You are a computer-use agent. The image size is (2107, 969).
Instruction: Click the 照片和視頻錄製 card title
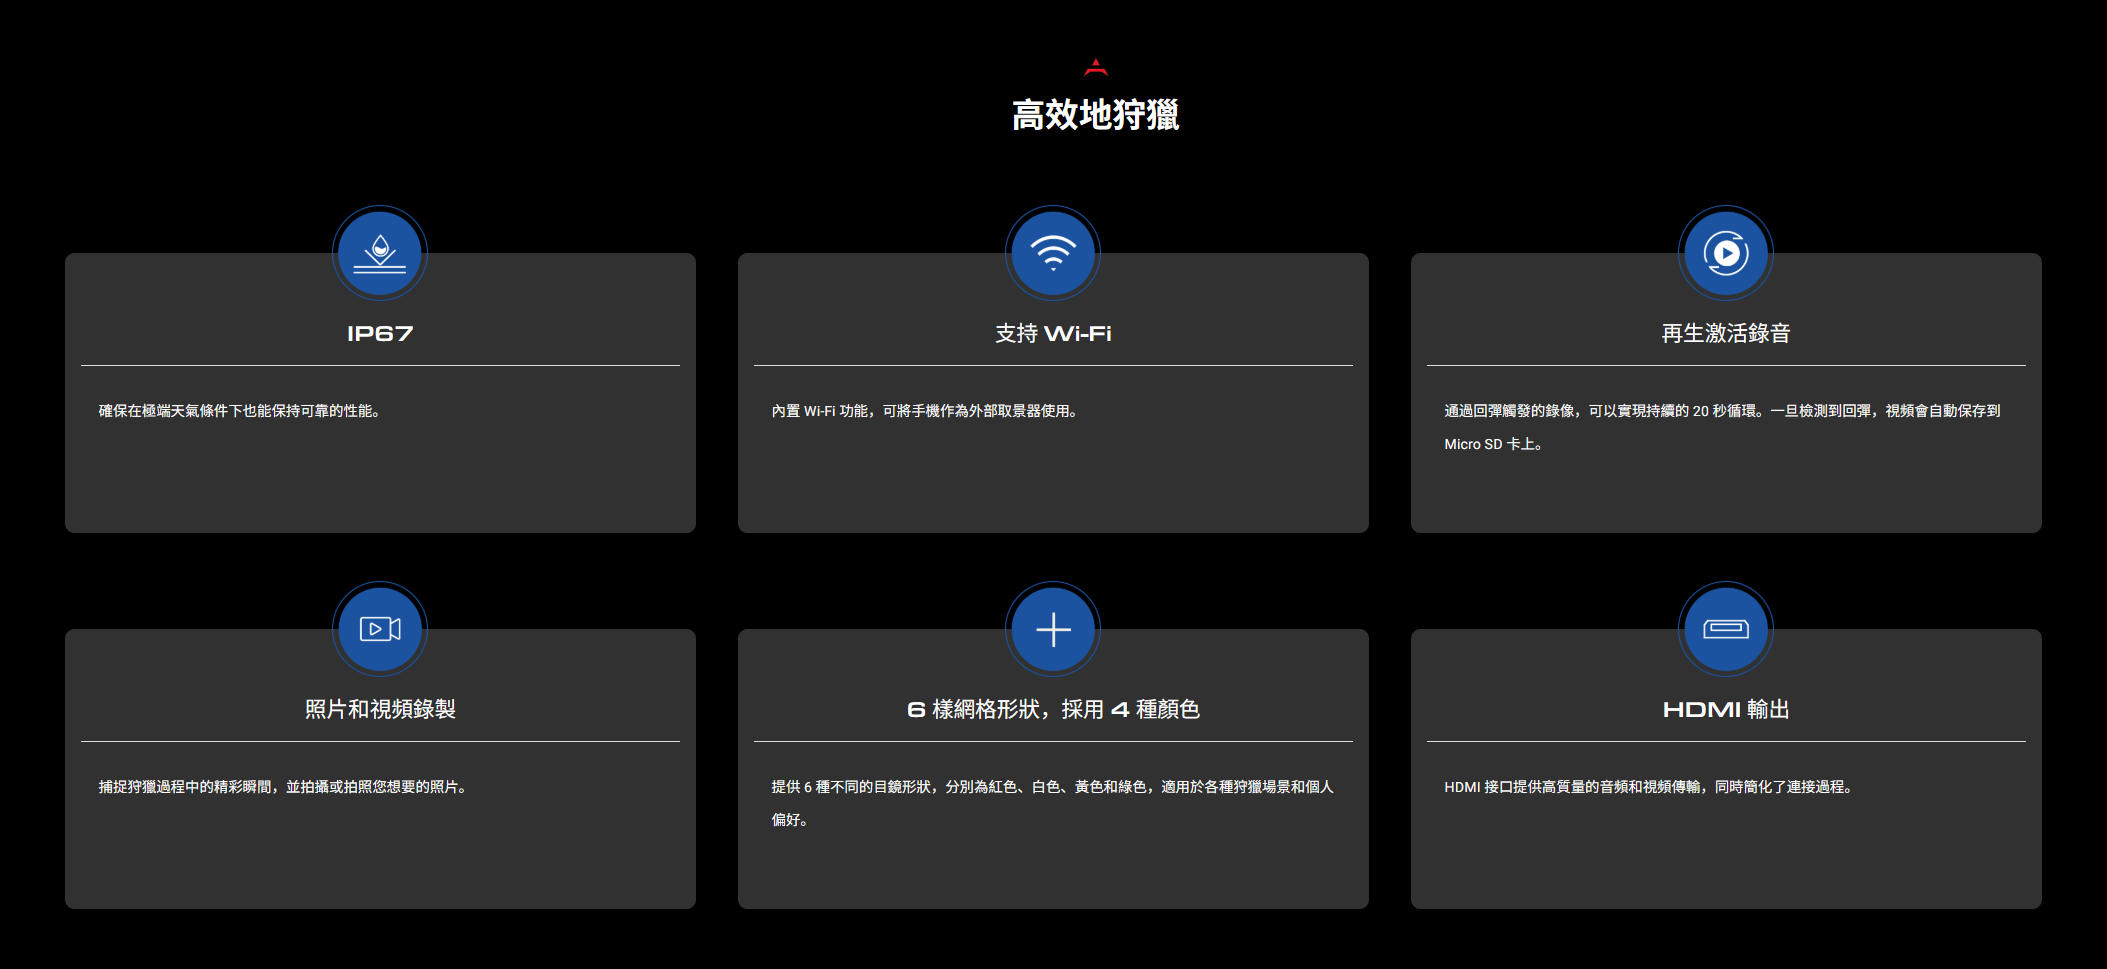[x=380, y=709]
